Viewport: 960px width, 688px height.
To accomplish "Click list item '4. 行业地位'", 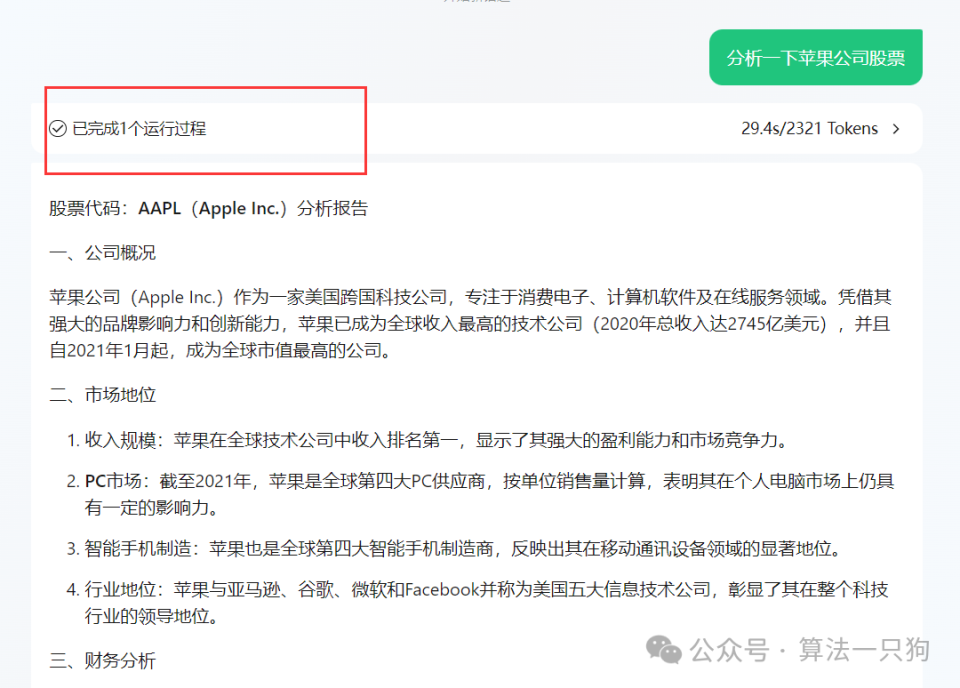I will 478,602.
